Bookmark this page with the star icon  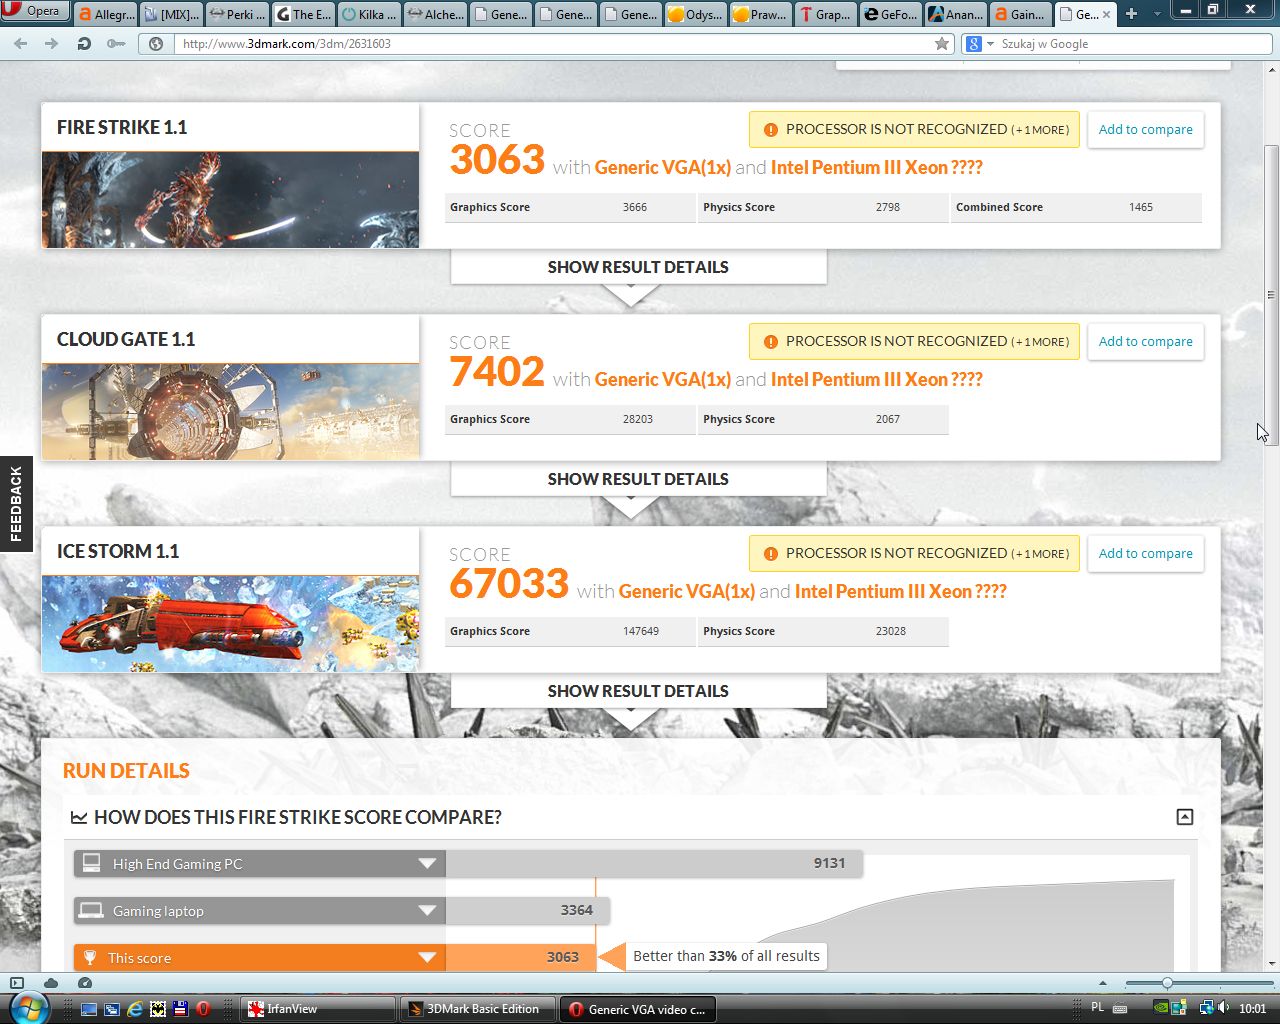pyautogui.click(x=941, y=44)
